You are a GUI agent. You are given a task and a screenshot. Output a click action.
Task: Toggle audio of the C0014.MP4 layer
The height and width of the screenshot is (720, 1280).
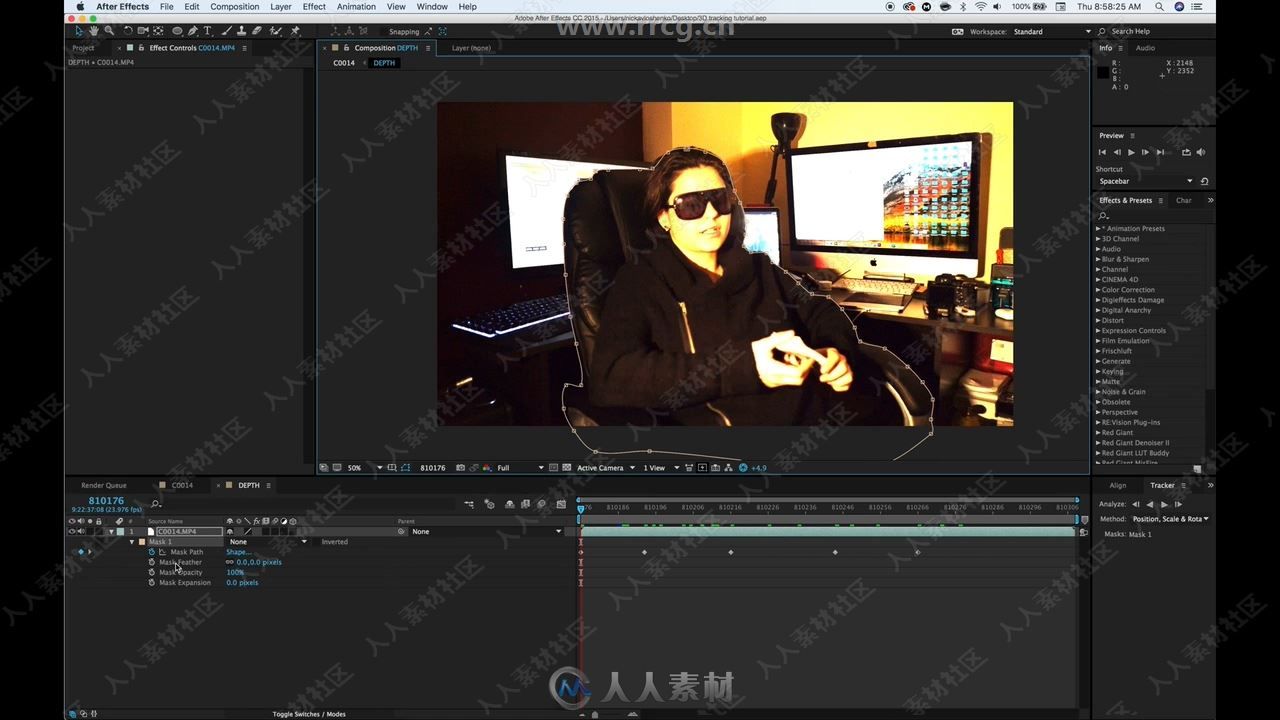click(x=81, y=531)
